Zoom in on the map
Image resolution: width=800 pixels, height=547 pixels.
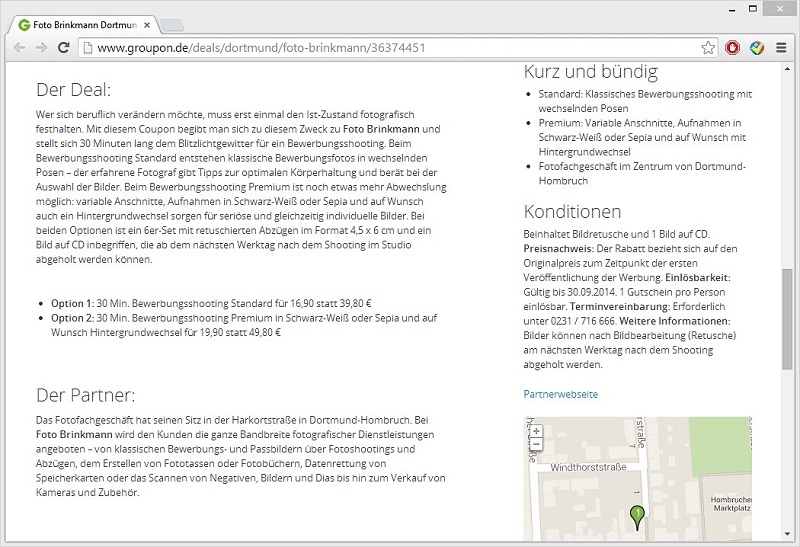pyautogui.click(x=536, y=431)
